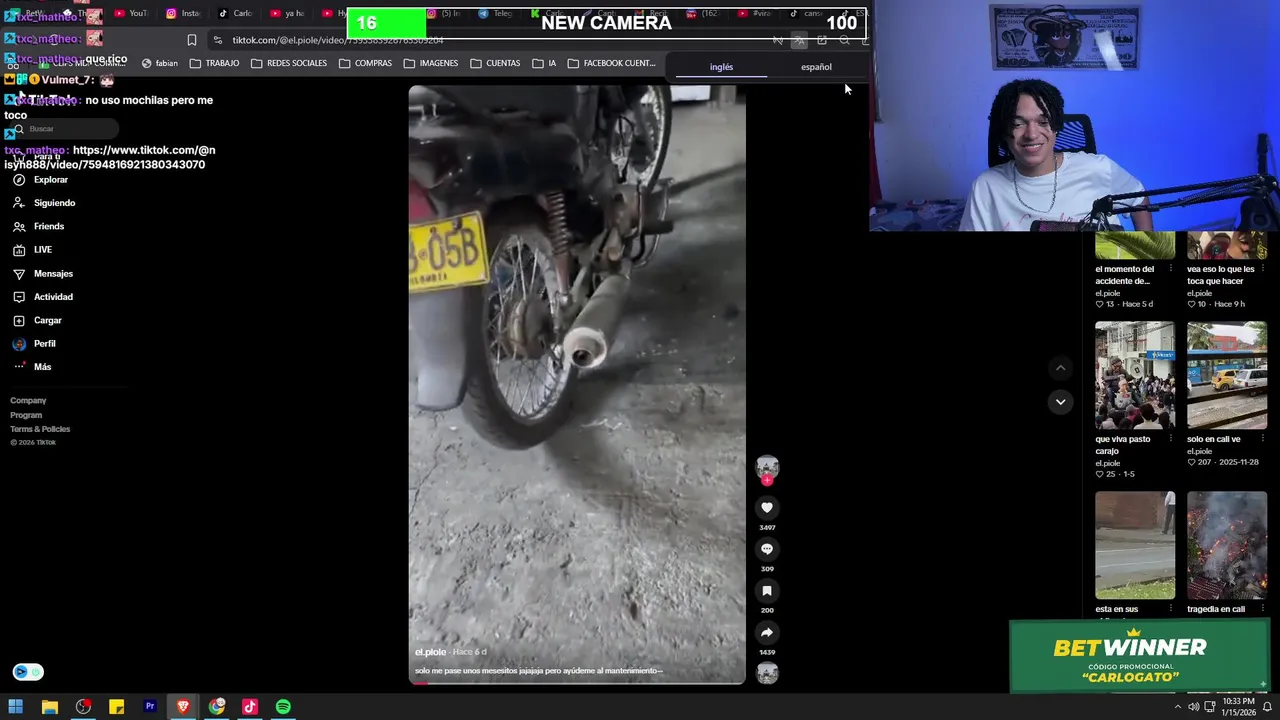Image resolution: width=1280 pixels, height=720 pixels.
Task: Open Friends in TikTok sidebar
Action: pyautogui.click(x=38, y=226)
